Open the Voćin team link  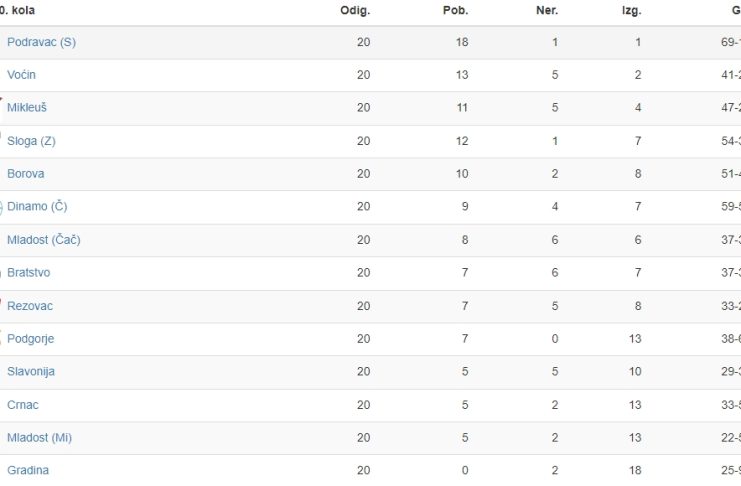tap(21, 75)
